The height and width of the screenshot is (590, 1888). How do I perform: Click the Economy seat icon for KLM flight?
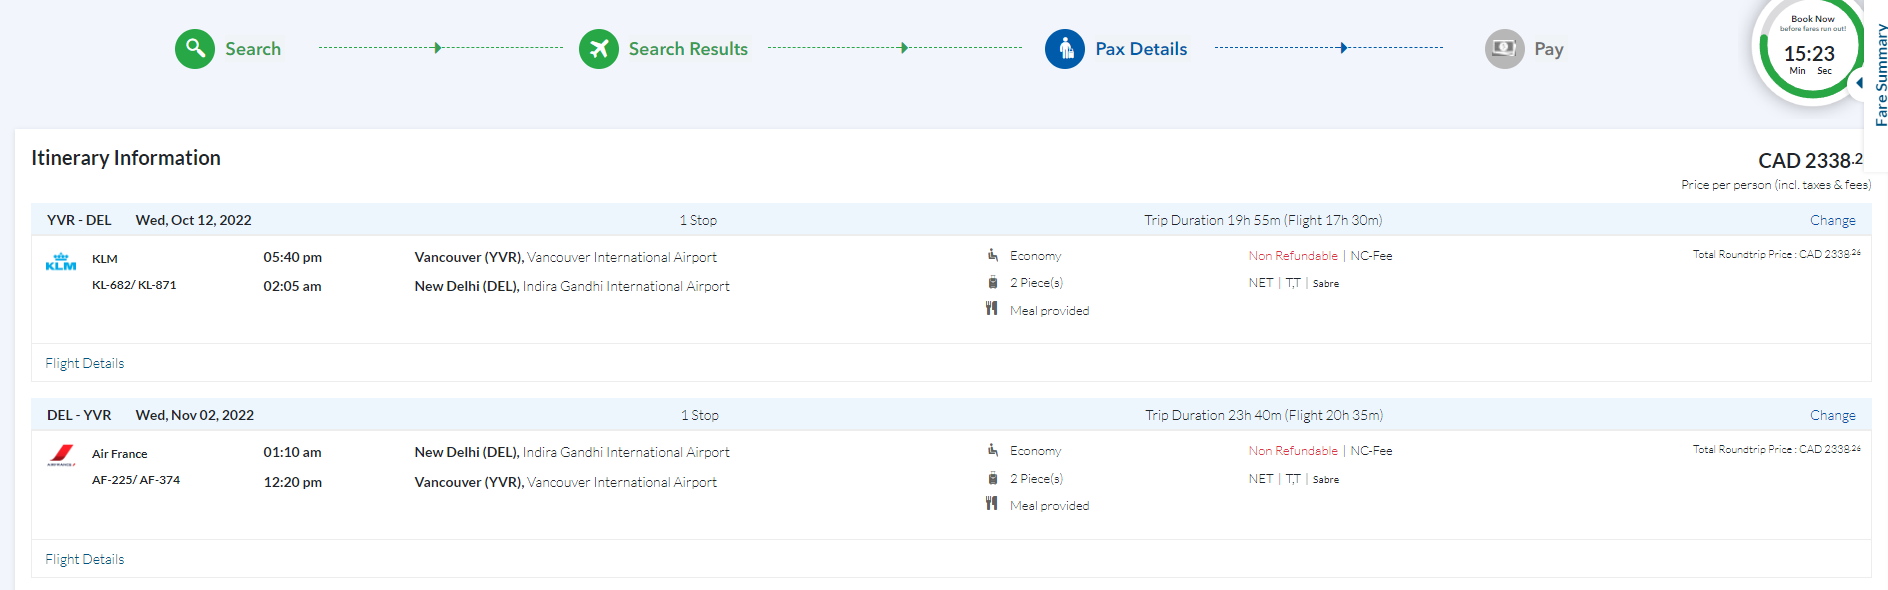tap(992, 255)
